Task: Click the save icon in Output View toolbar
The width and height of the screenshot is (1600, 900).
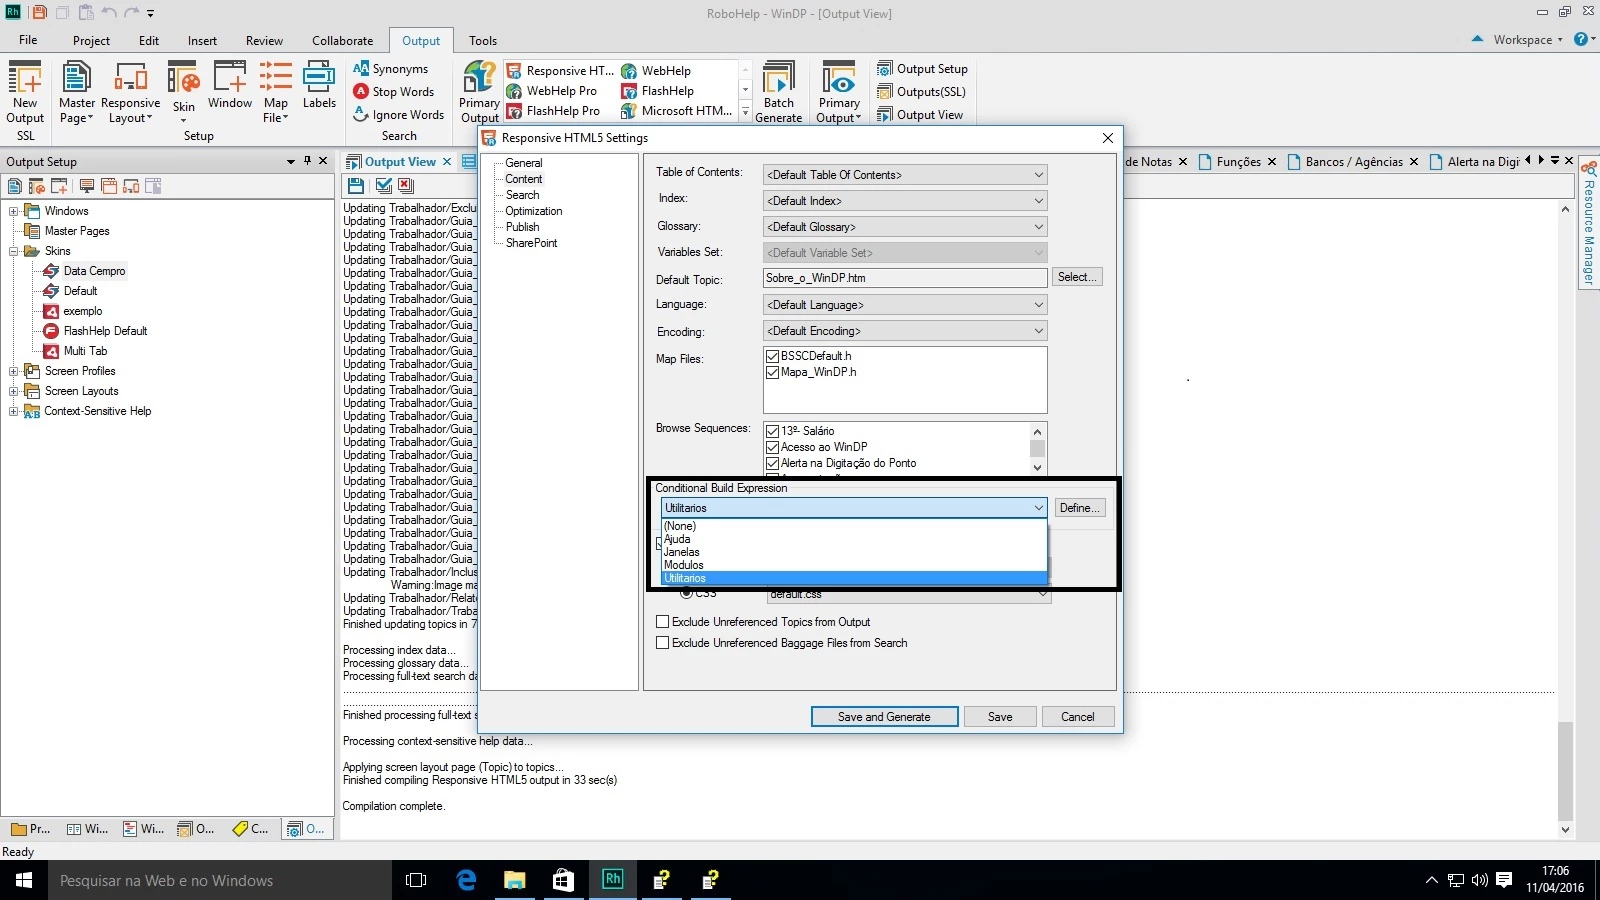Action: pyautogui.click(x=356, y=185)
